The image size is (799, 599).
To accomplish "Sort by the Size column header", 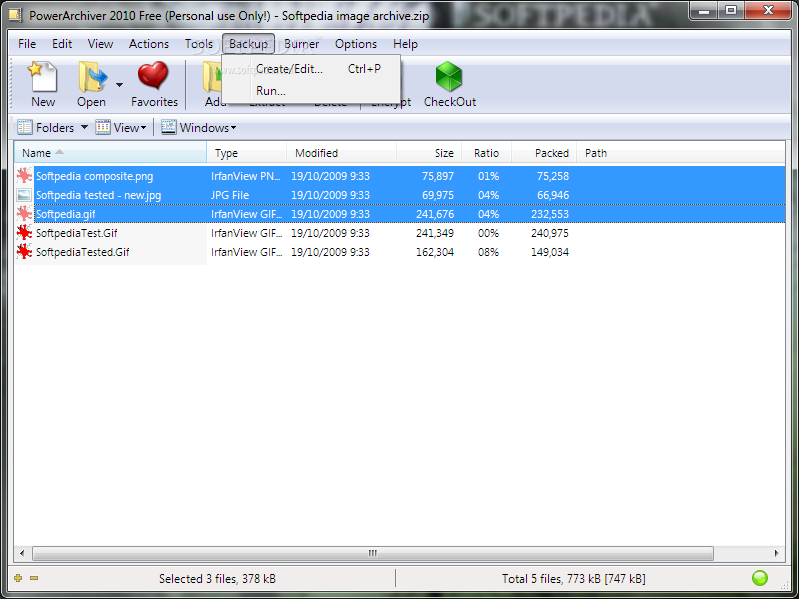I will [x=429, y=153].
